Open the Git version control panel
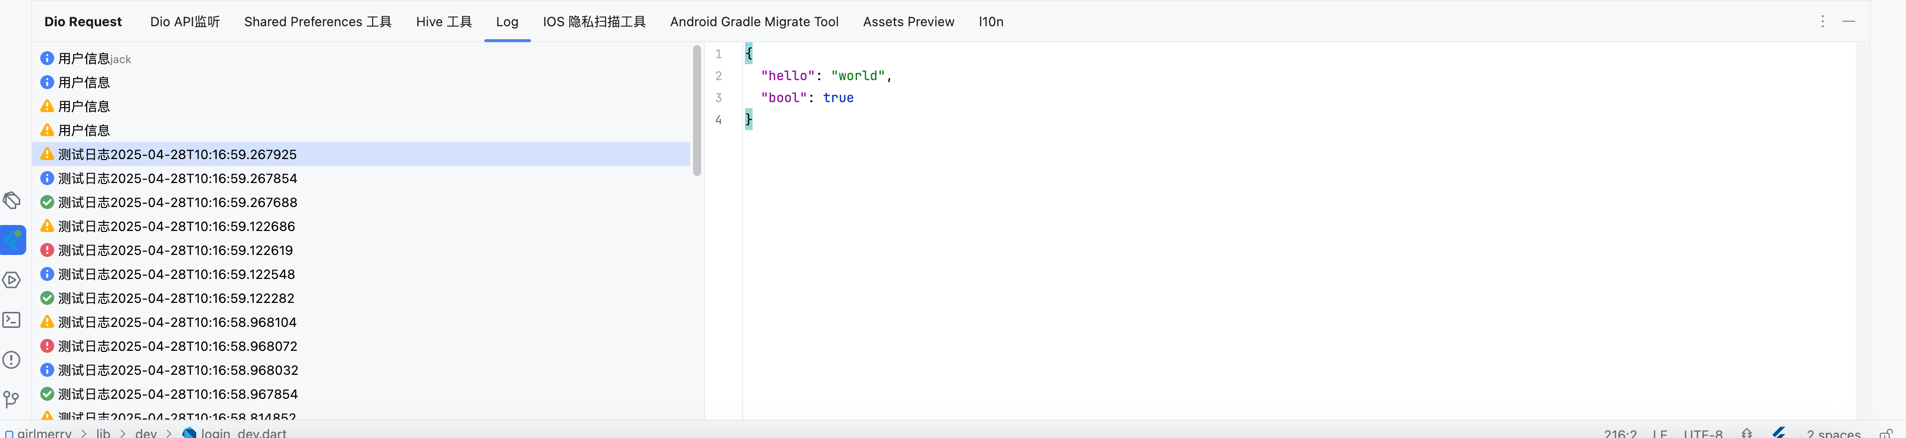Image resolution: width=1906 pixels, height=438 pixels. 12,399
